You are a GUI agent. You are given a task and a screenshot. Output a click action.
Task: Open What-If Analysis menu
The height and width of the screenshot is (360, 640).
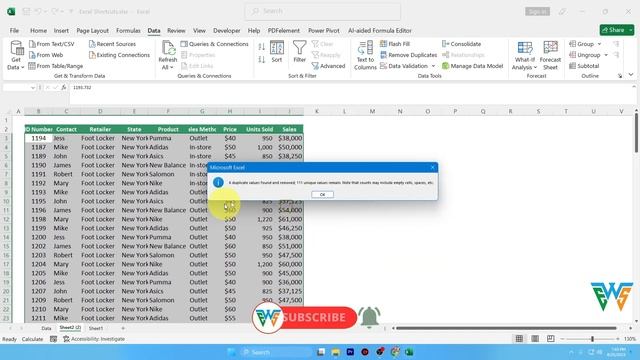(x=524, y=56)
